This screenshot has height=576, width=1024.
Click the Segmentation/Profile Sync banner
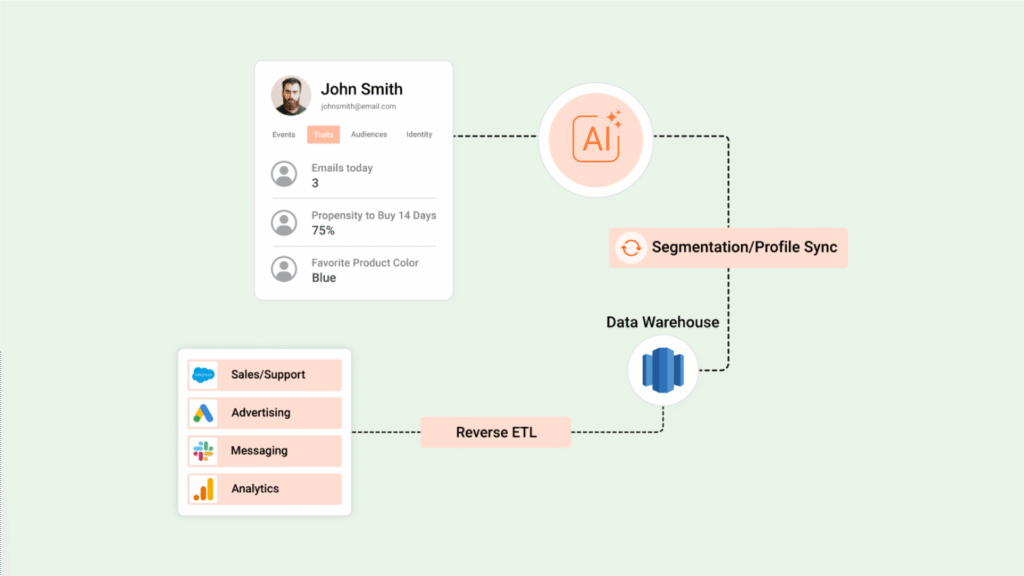point(728,247)
